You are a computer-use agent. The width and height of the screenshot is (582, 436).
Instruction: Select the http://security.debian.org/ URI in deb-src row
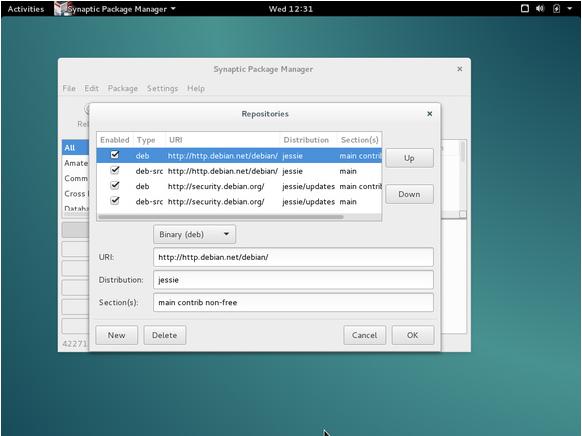click(x=216, y=201)
